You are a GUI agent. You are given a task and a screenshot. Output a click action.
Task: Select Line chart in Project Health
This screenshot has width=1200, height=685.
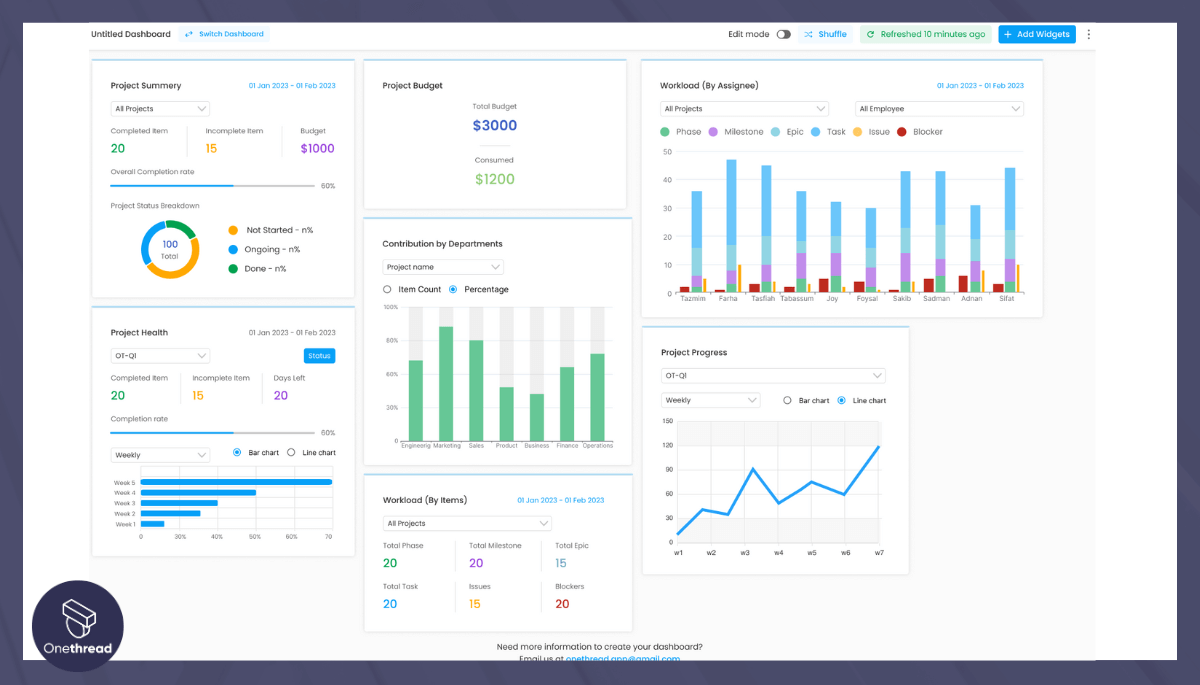tap(292, 453)
